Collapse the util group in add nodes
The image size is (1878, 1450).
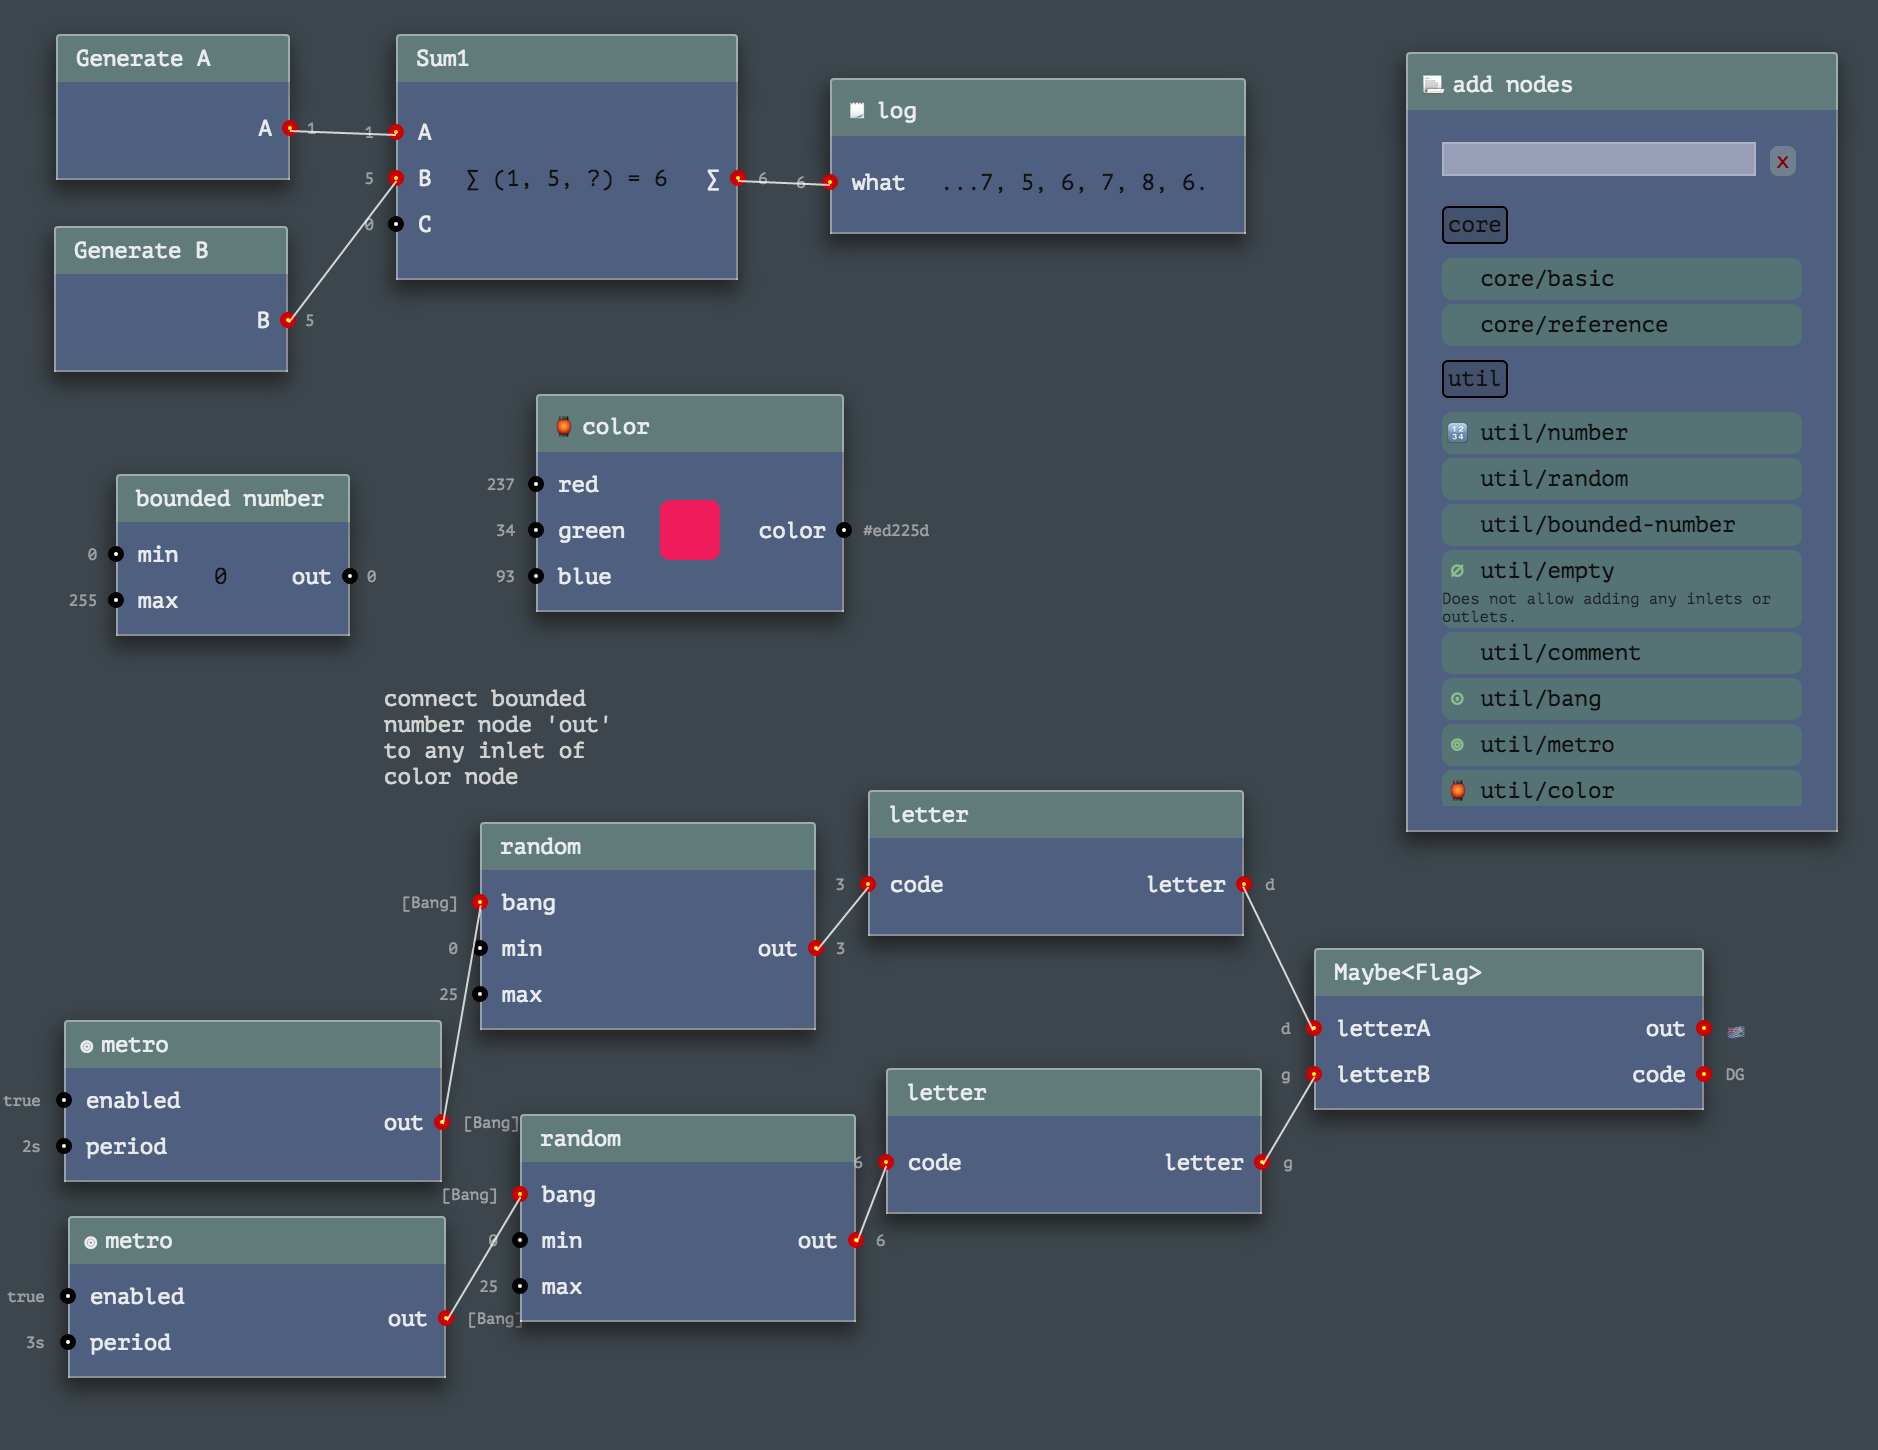pos(1474,379)
